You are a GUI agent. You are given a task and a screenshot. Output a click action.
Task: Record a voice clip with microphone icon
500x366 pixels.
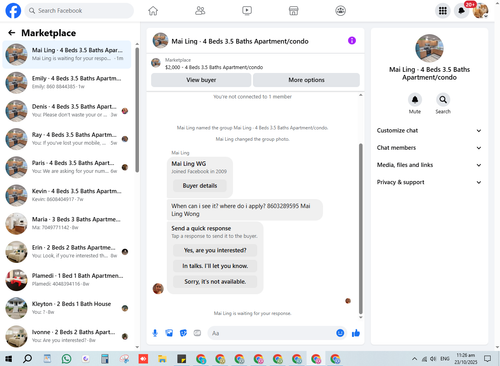[x=155, y=333]
